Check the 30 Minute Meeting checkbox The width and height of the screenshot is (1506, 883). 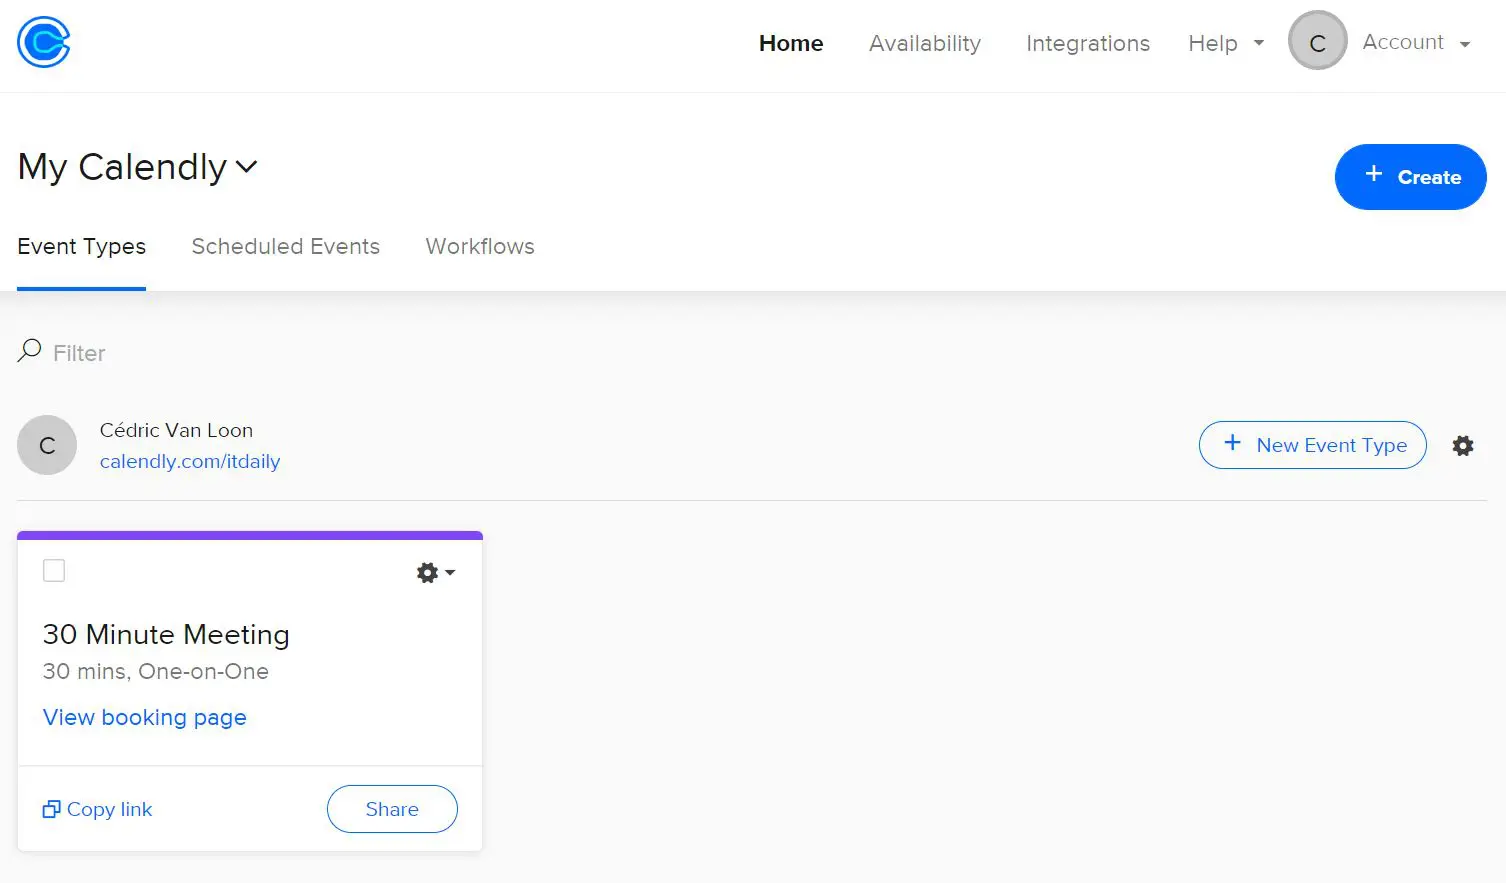pos(54,570)
